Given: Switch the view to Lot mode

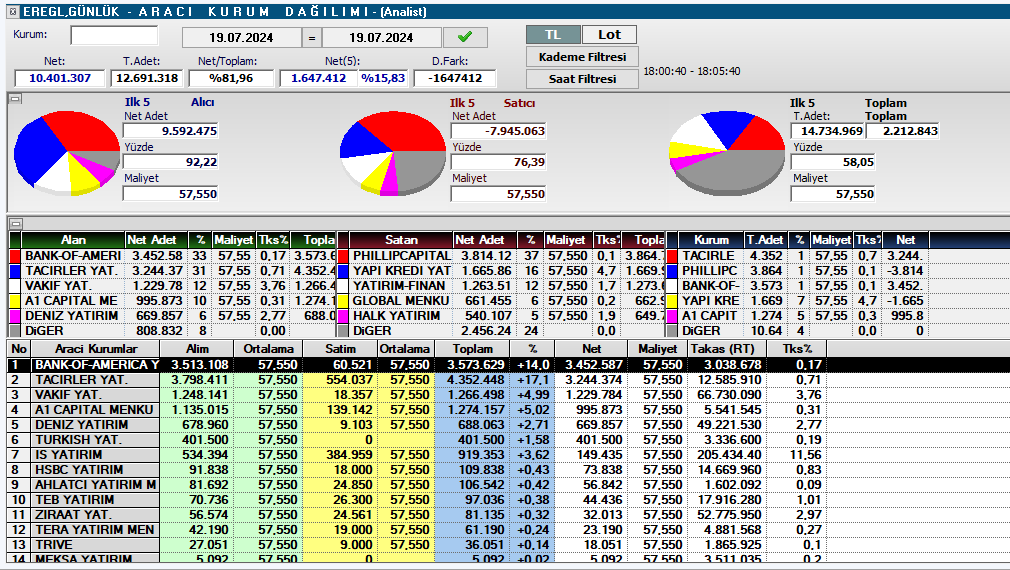Looking at the screenshot, I should tap(609, 35).
